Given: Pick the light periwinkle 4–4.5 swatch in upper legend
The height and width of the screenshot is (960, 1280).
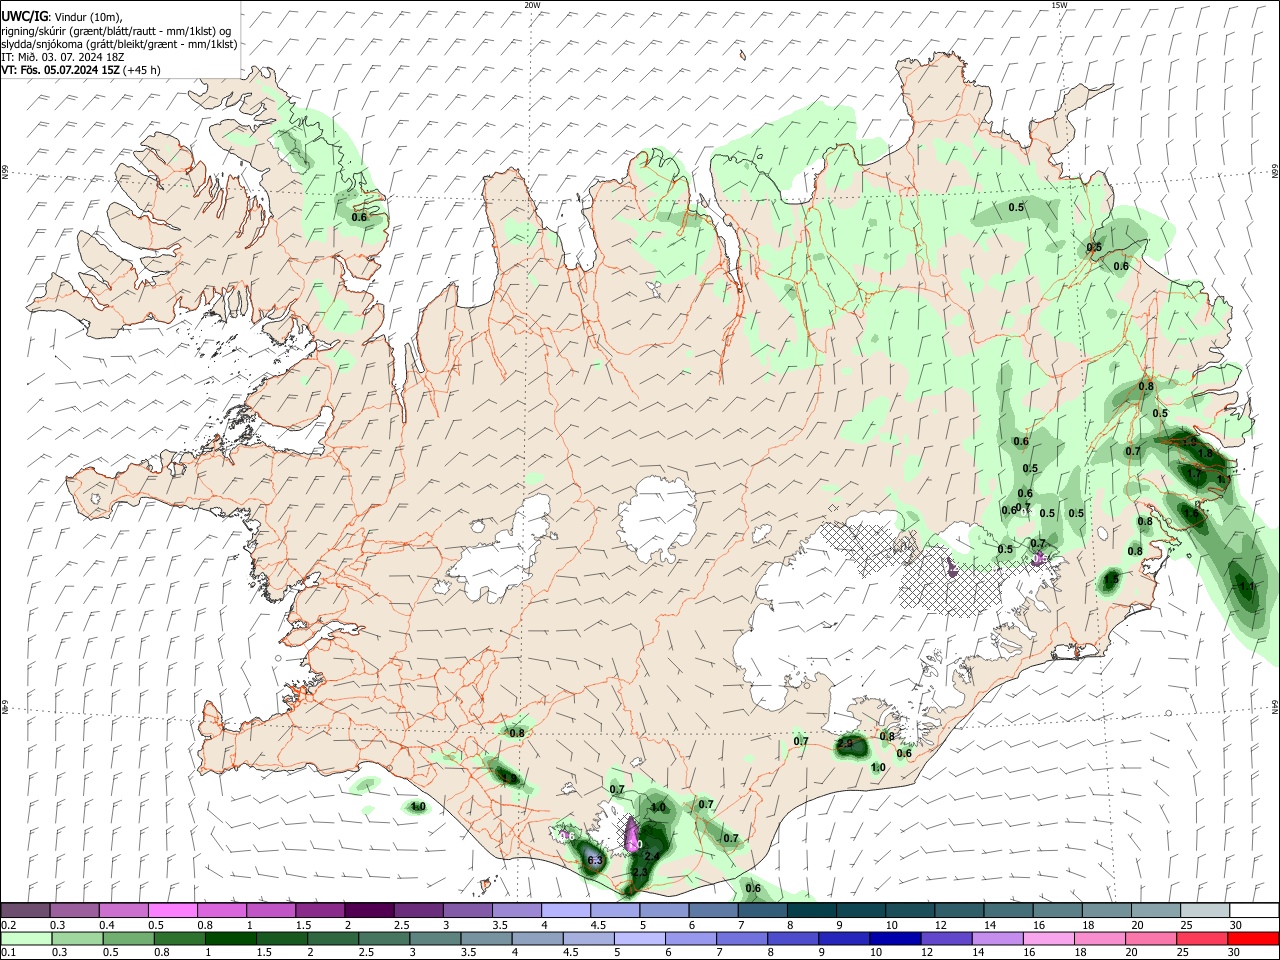Looking at the screenshot, I should pos(566,910).
